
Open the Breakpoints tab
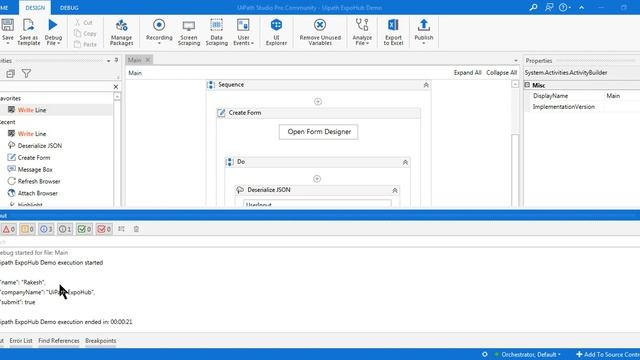pos(101,340)
